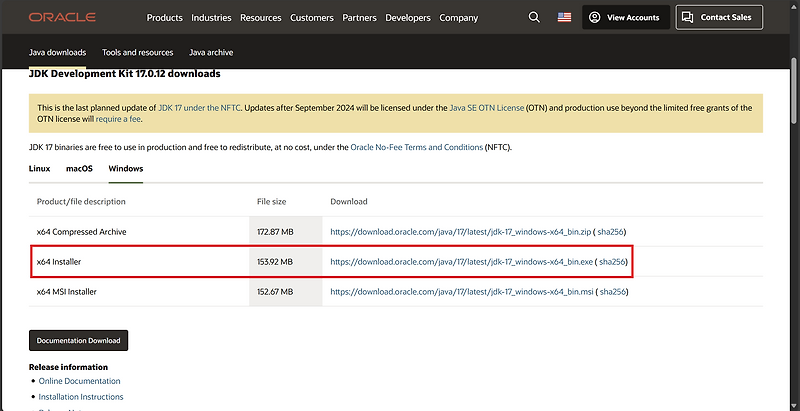Select the Java archive tab
Viewport: 800px width, 411px height.
point(211,52)
